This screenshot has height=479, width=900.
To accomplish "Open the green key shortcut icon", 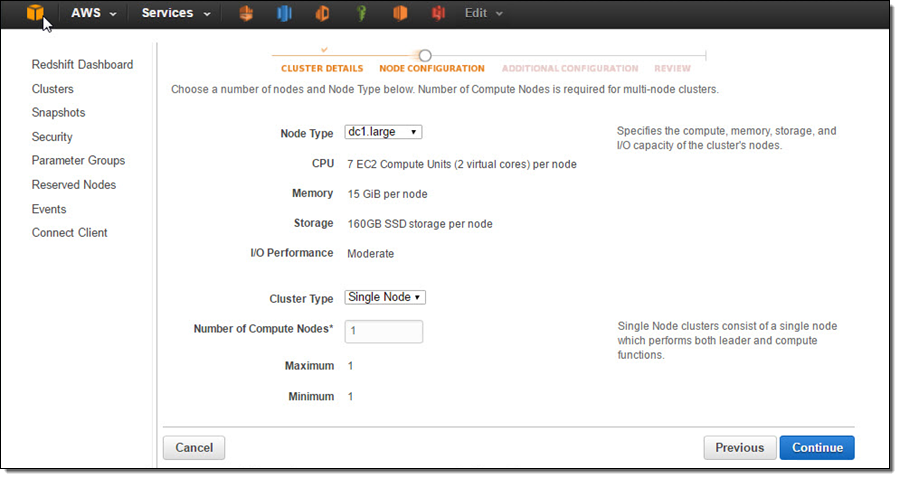I will pyautogui.click(x=361, y=13).
